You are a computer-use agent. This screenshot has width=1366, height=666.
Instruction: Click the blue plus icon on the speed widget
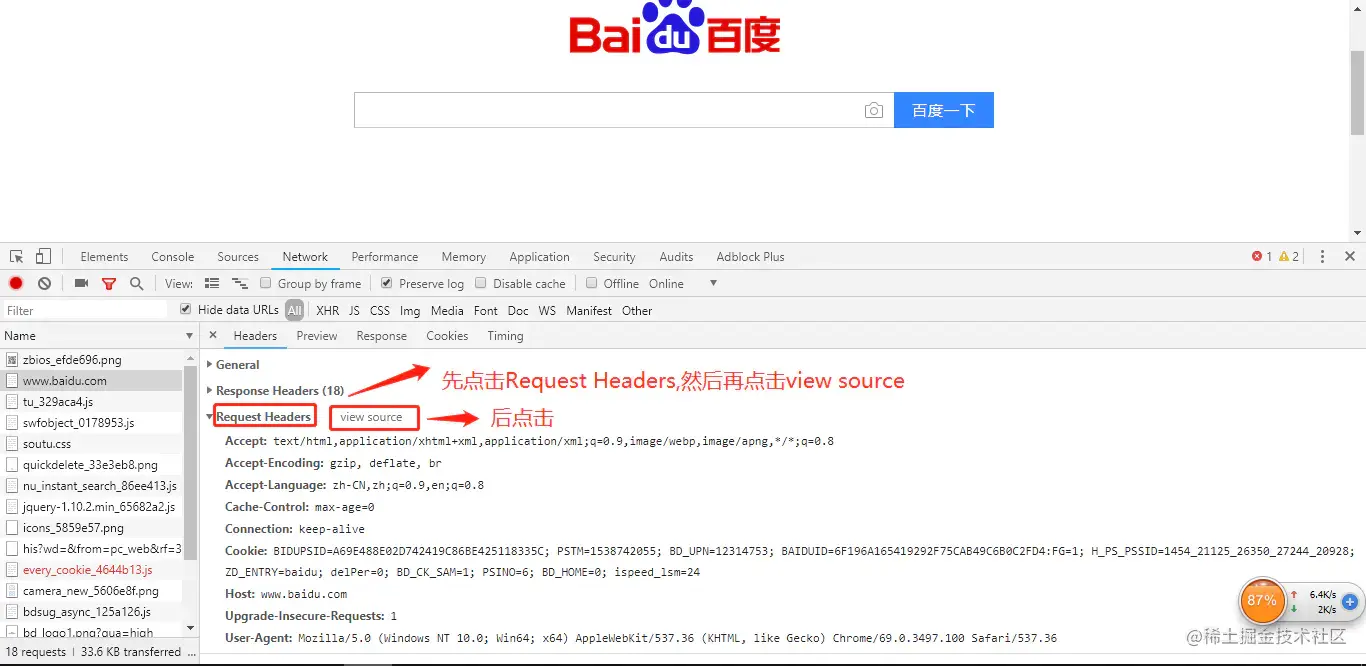pyautogui.click(x=1349, y=602)
